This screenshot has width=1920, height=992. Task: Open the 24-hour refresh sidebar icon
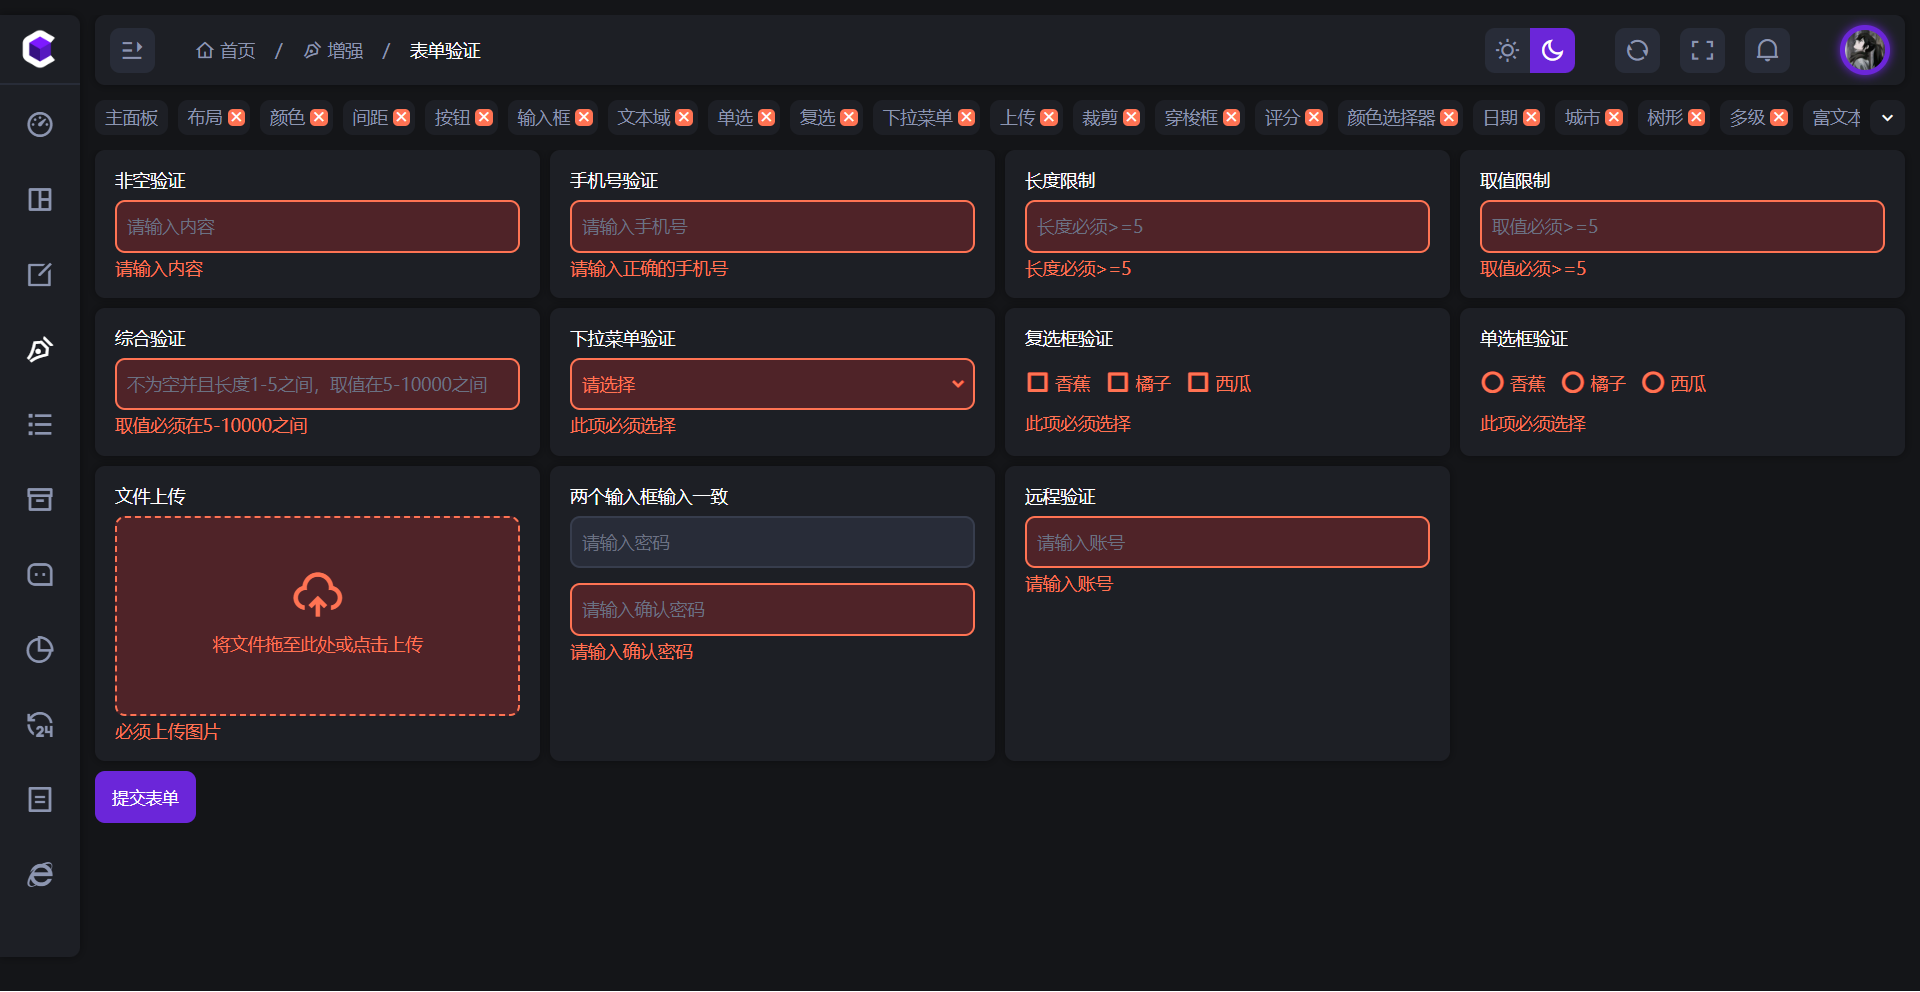point(40,725)
